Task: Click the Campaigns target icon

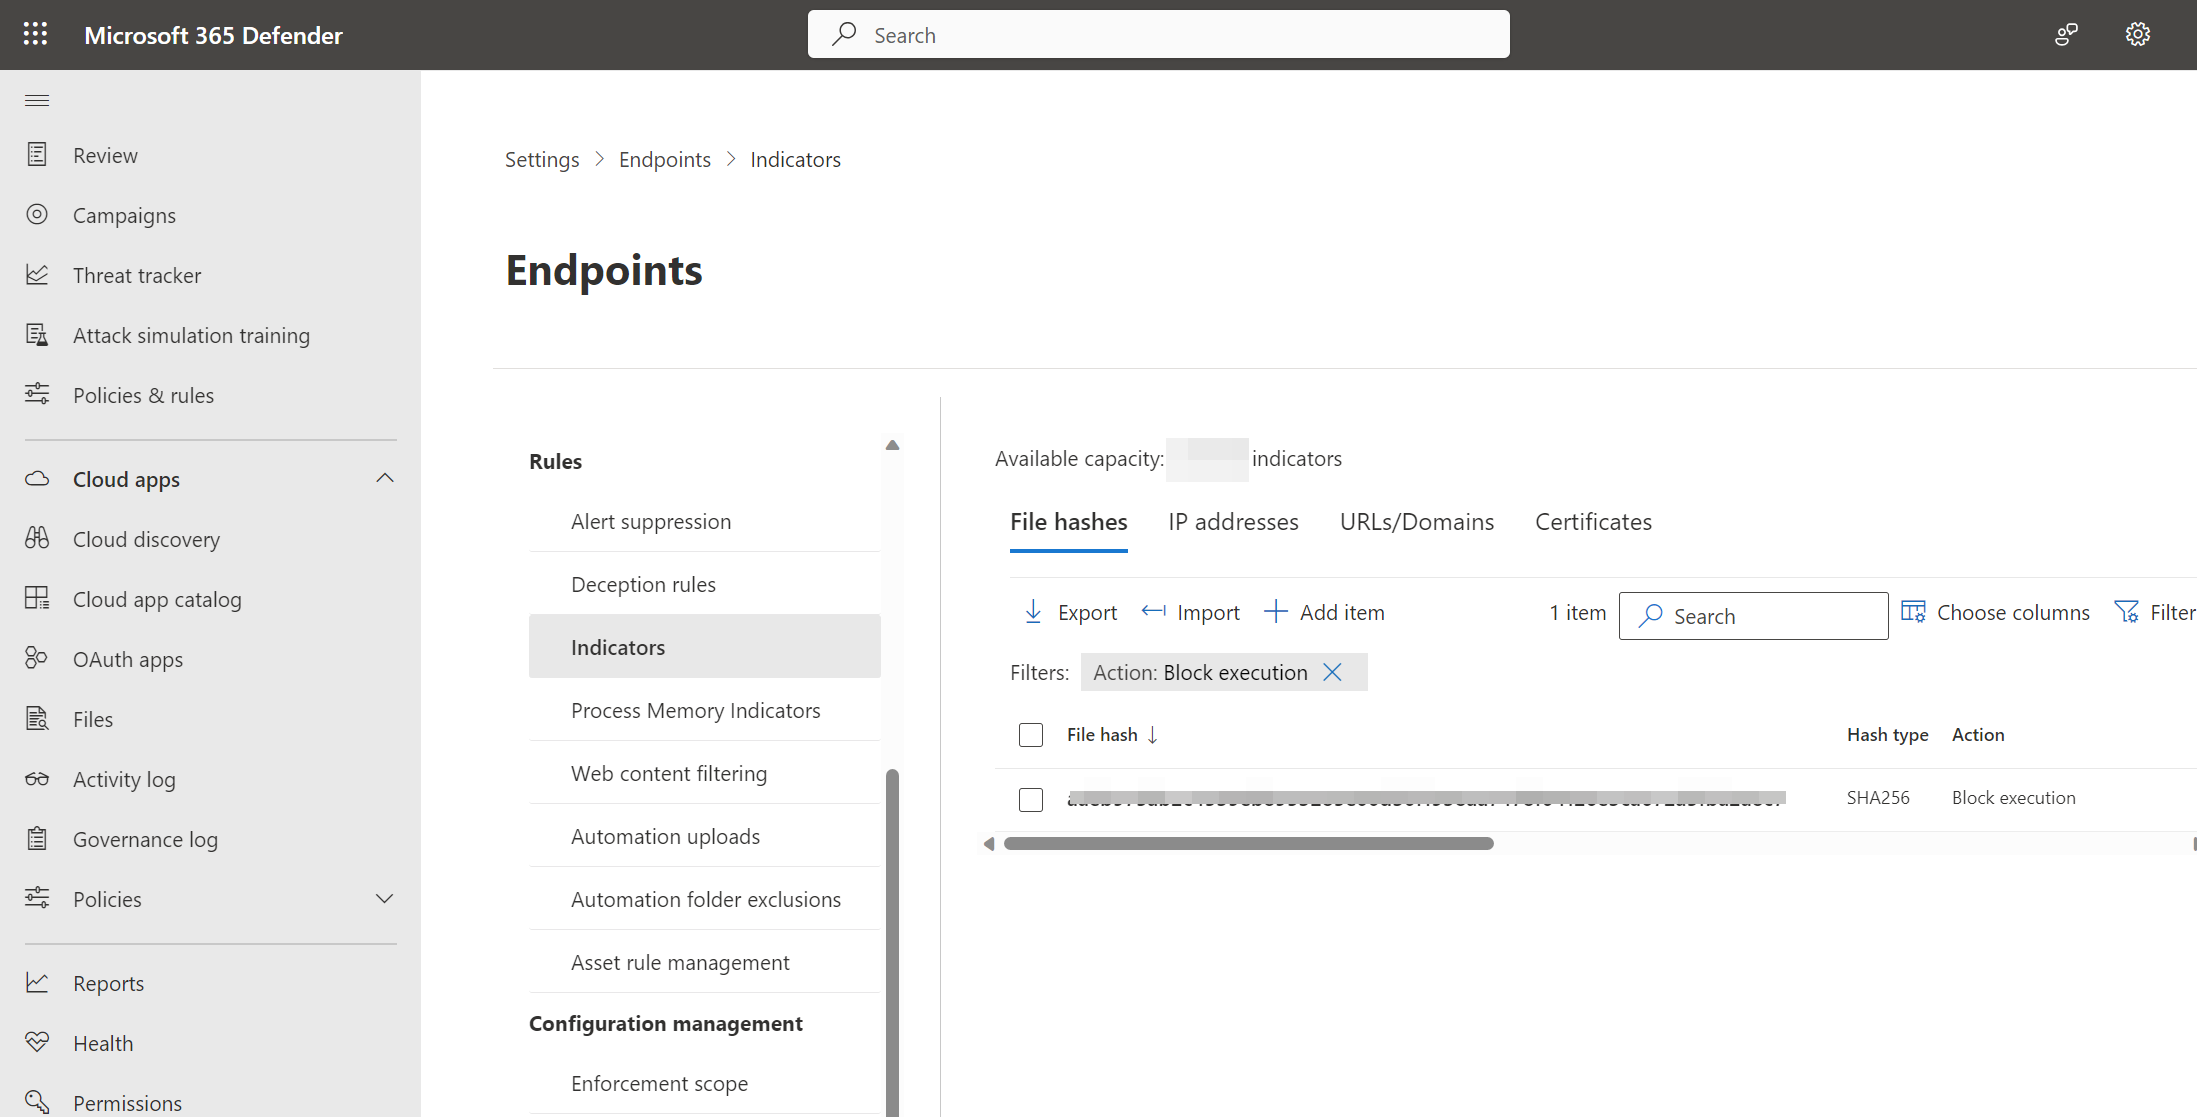Action: point(37,214)
